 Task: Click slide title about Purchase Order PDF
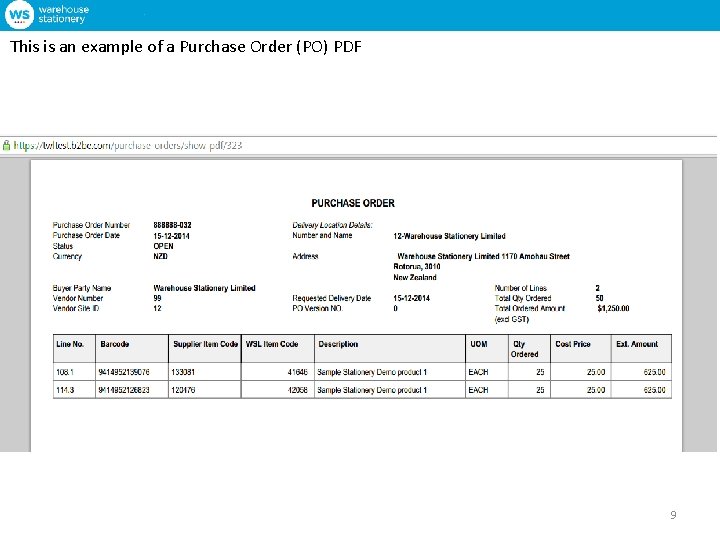pos(186,46)
